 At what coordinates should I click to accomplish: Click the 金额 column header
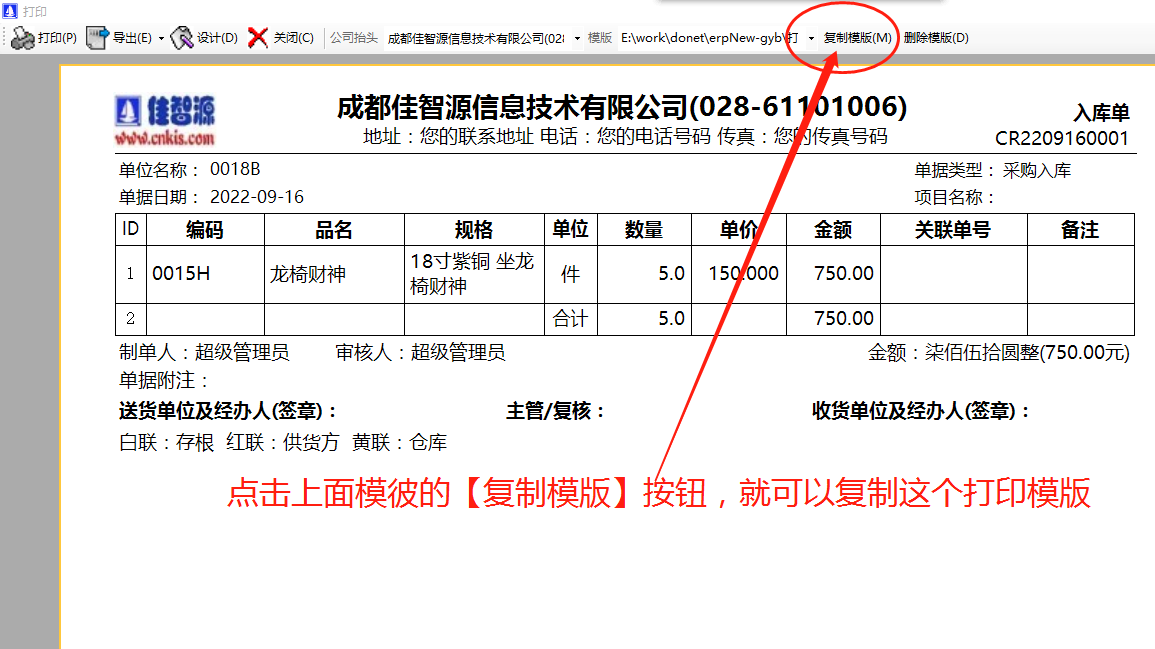[x=833, y=230]
